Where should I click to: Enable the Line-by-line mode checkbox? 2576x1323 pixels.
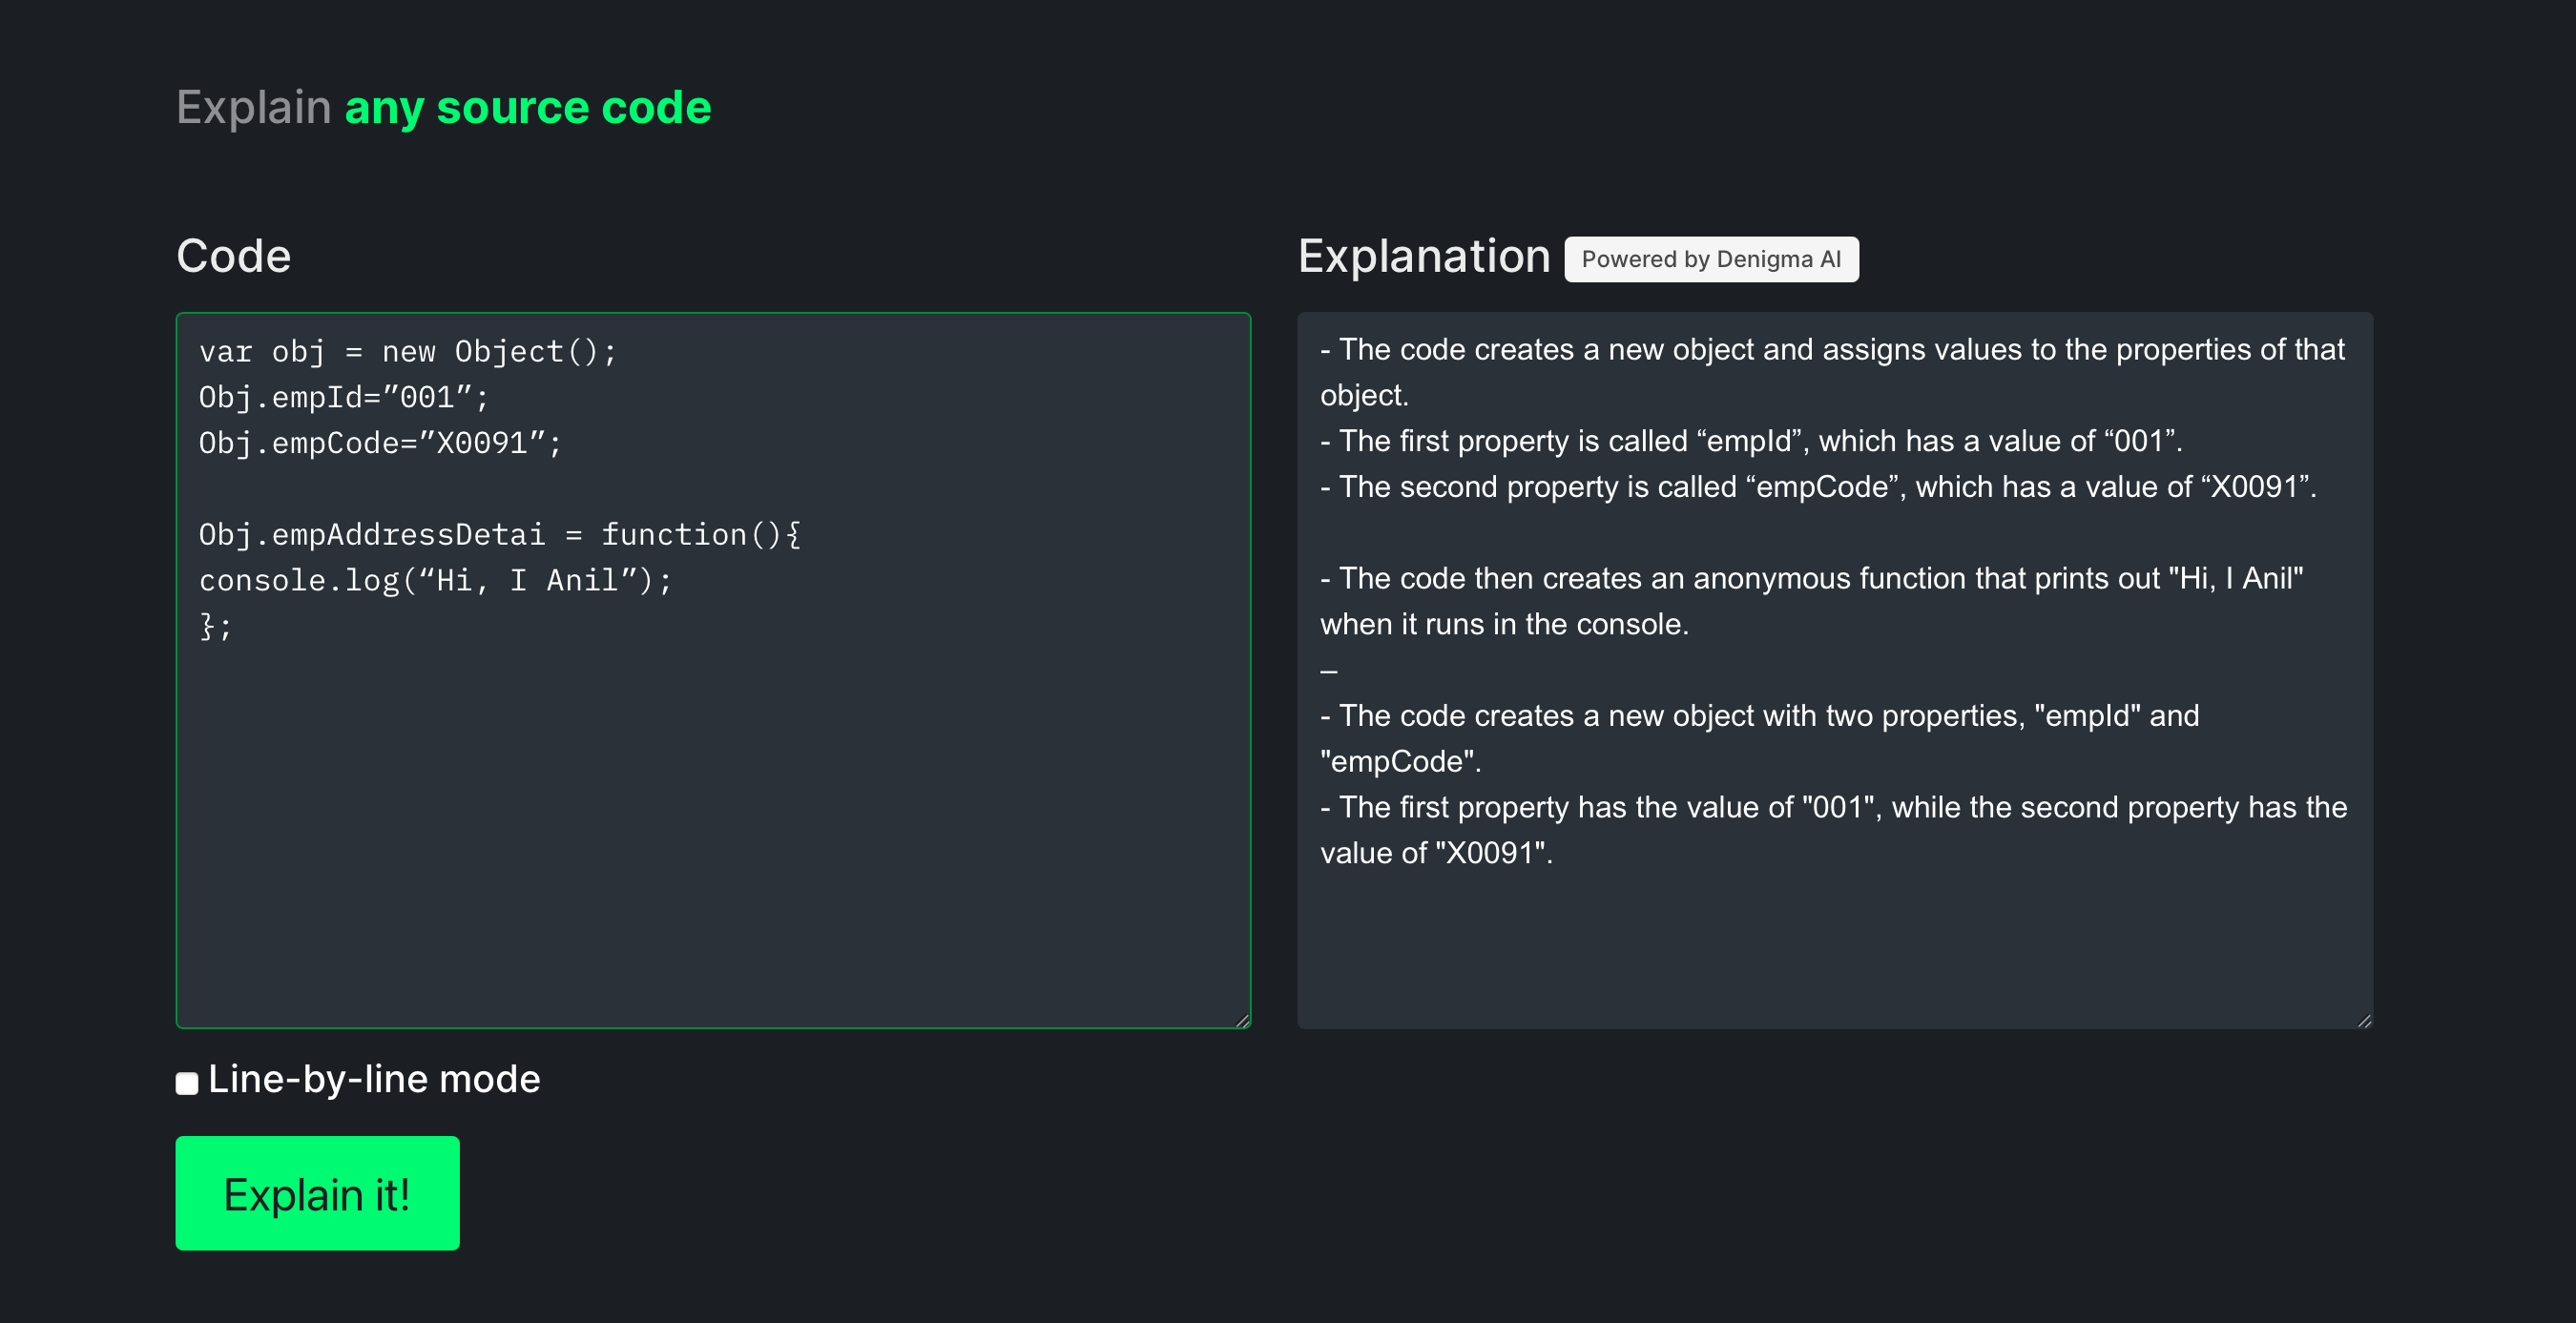click(187, 1083)
